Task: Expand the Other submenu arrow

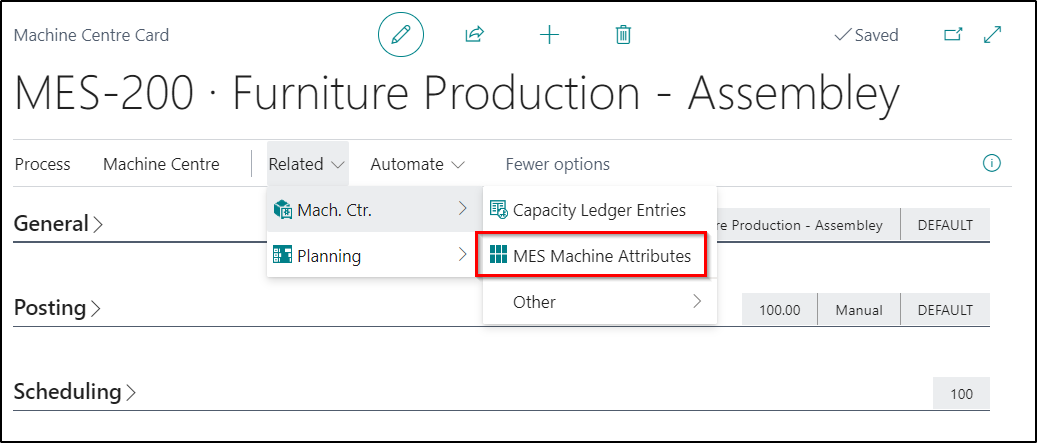Action: point(696,302)
